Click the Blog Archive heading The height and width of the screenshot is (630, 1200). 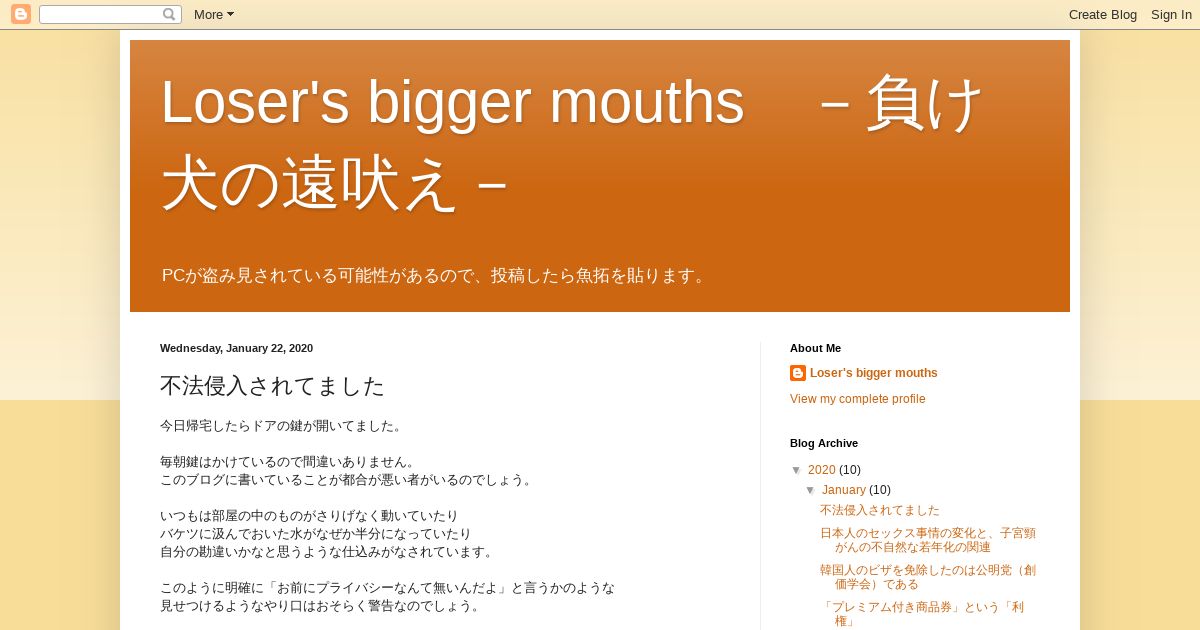pos(824,443)
